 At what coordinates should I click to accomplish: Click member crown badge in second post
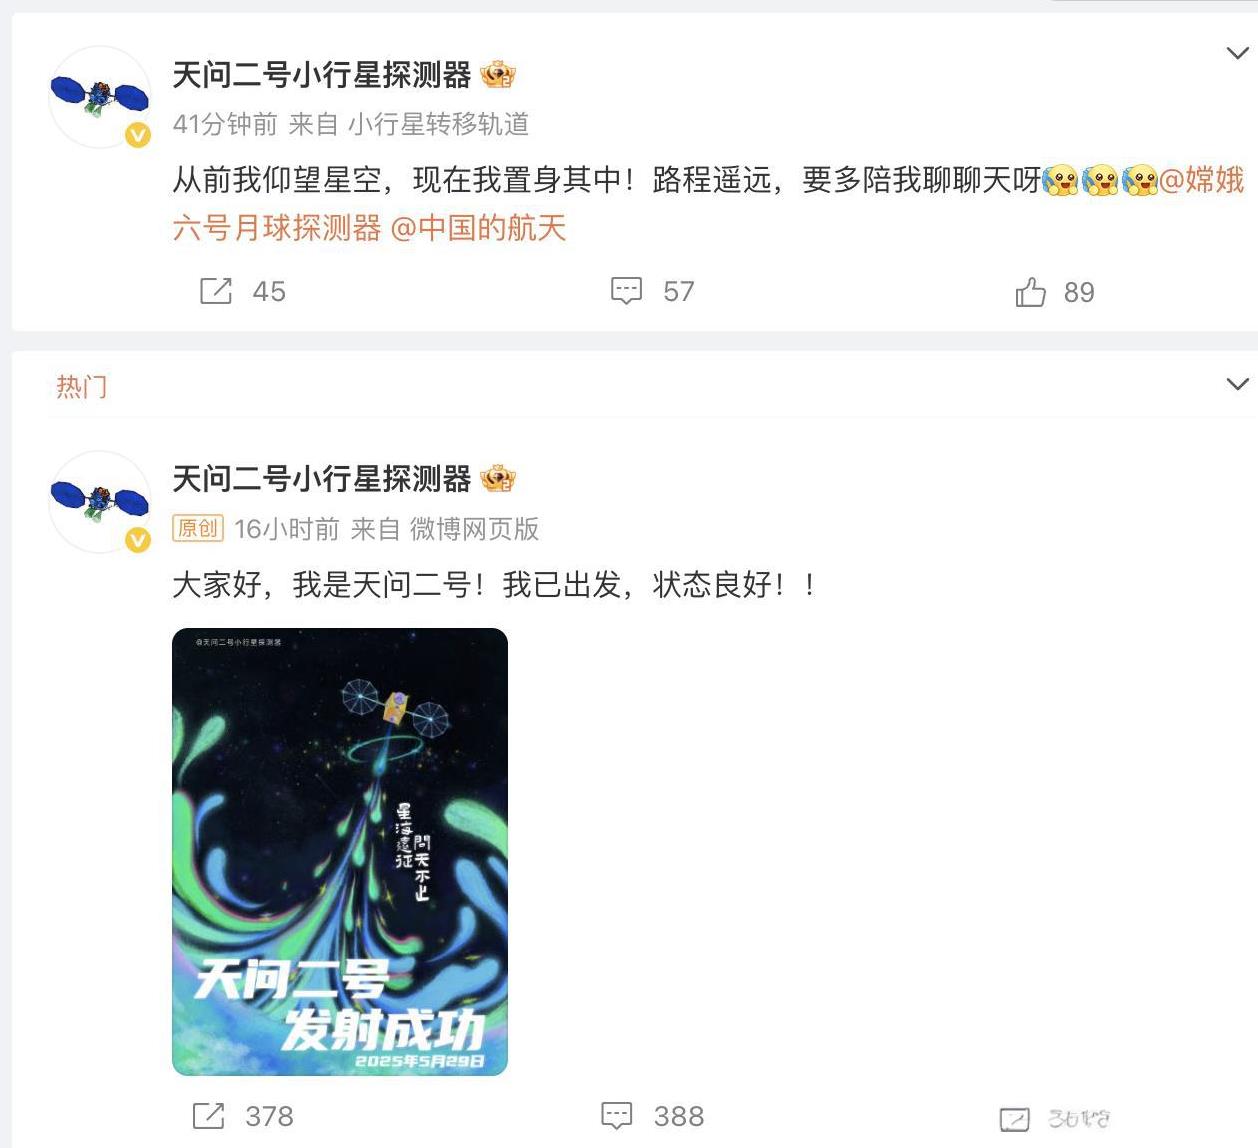pyautogui.click(x=498, y=479)
